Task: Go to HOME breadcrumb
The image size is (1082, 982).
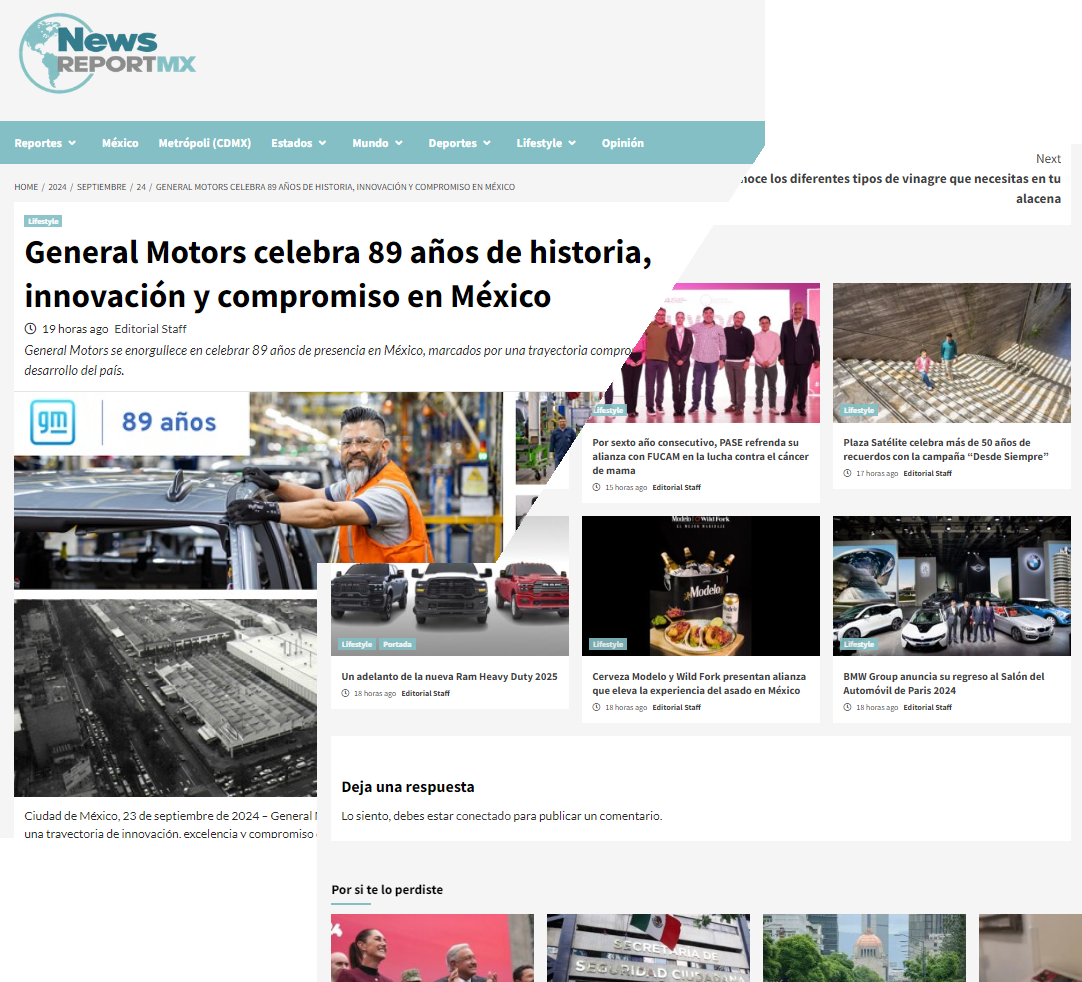Action: click(x=26, y=187)
